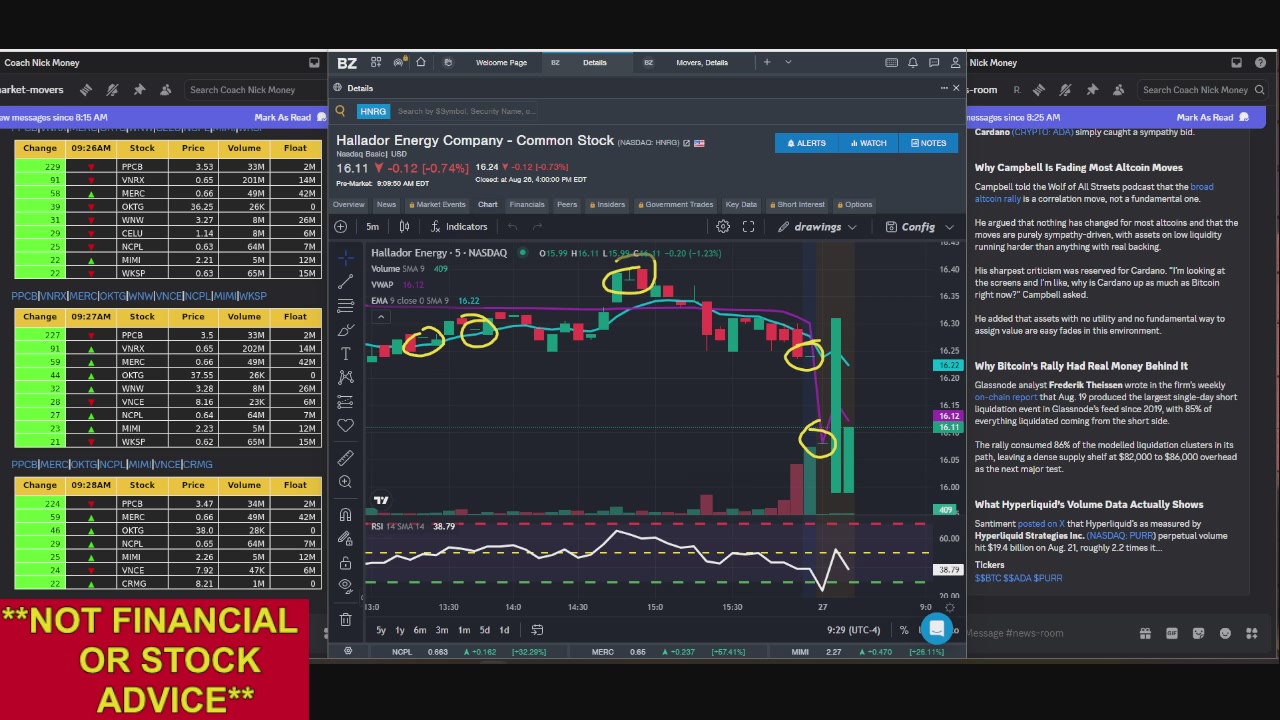Select the trend line drawing tool
Image resolution: width=1280 pixels, height=720 pixels.
tap(346, 281)
